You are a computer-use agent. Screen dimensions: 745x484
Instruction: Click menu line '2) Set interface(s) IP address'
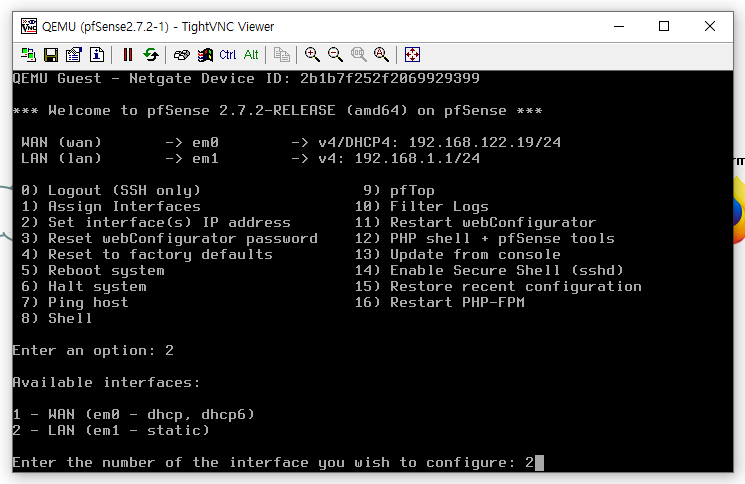pyautogui.click(x=156, y=223)
